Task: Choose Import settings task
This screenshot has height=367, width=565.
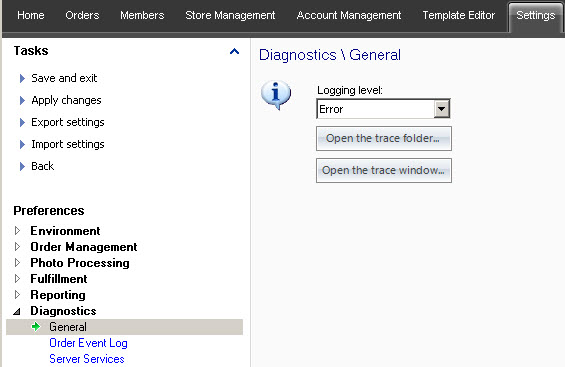Action: [68, 144]
